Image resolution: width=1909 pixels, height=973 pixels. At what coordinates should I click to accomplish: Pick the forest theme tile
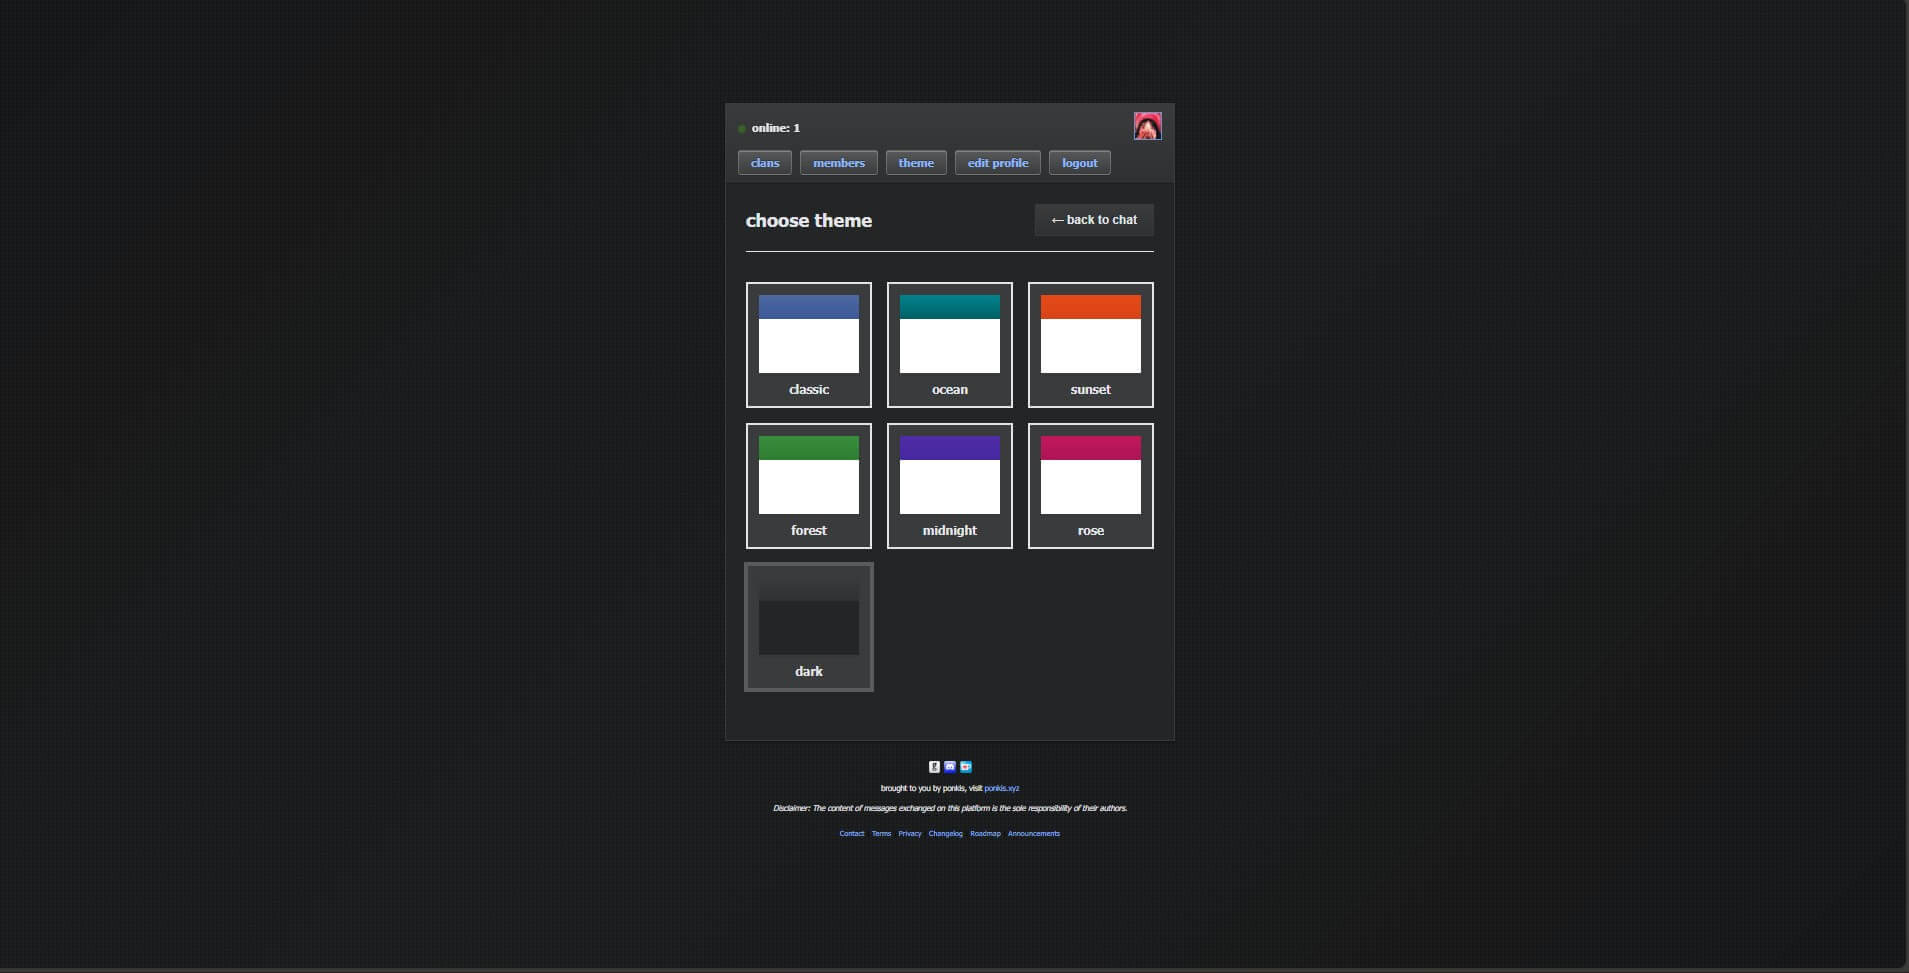(808, 486)
